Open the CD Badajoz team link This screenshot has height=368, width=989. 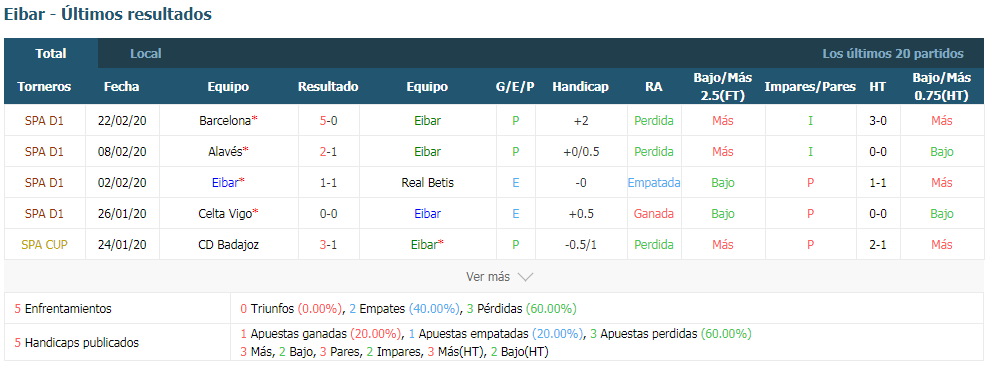click(x=228, y=244)
